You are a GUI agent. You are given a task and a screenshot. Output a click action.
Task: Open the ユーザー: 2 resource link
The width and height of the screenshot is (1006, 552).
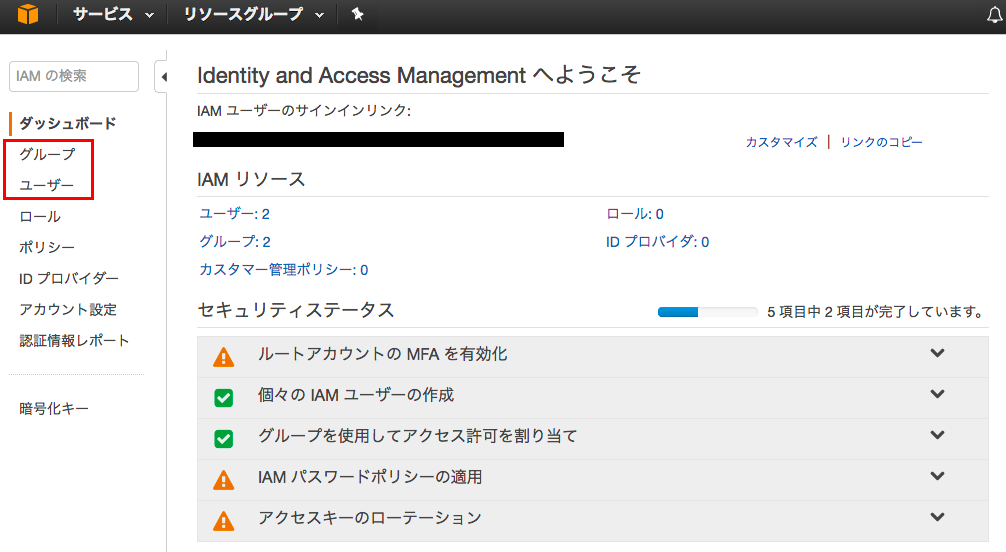coord(234,214)
